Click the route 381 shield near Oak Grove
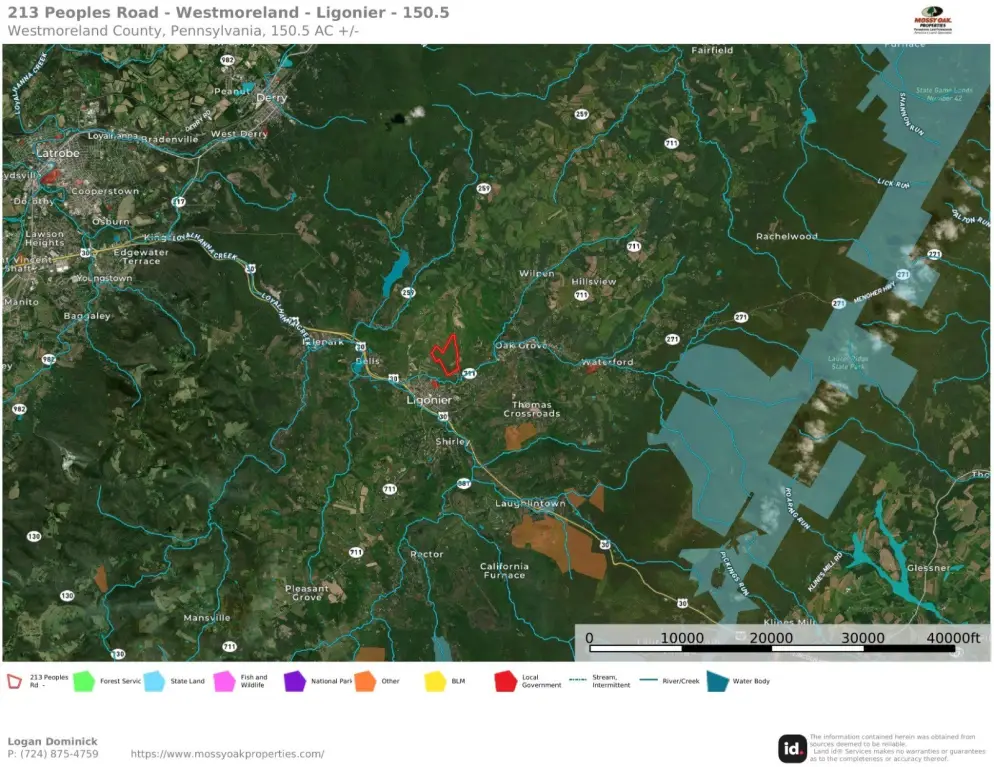The width and height of the screenshot is (994, 767). pyautogui.click(x=470, y=373)
